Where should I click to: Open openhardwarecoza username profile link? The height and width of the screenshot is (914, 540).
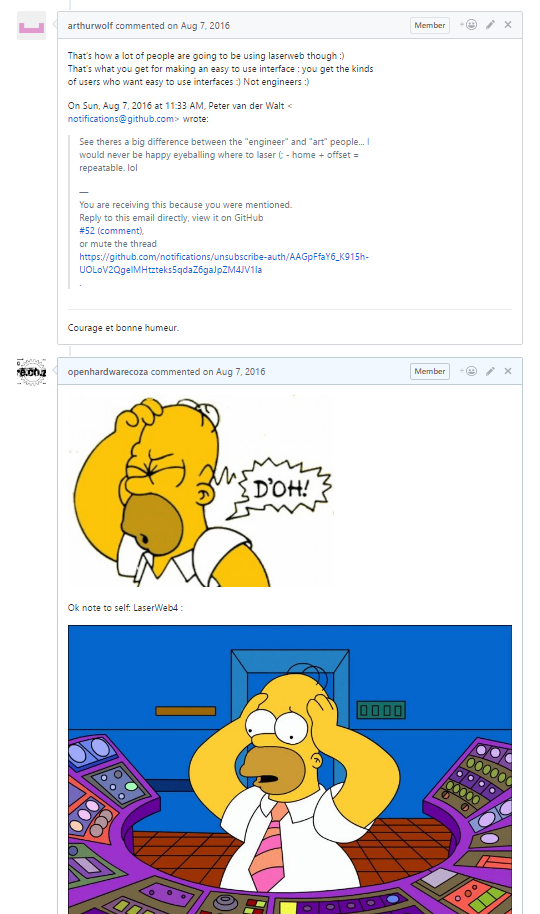(108, 372)
